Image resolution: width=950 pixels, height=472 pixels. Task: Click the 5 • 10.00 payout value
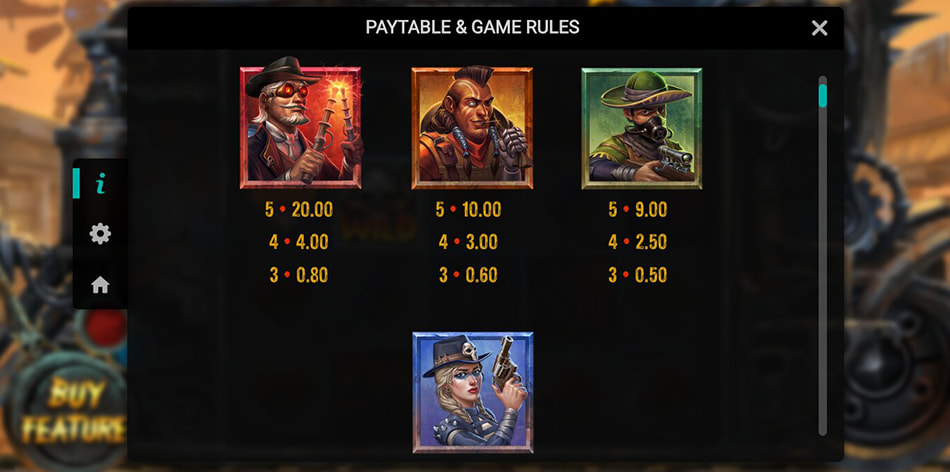click(x=468, y=210)
